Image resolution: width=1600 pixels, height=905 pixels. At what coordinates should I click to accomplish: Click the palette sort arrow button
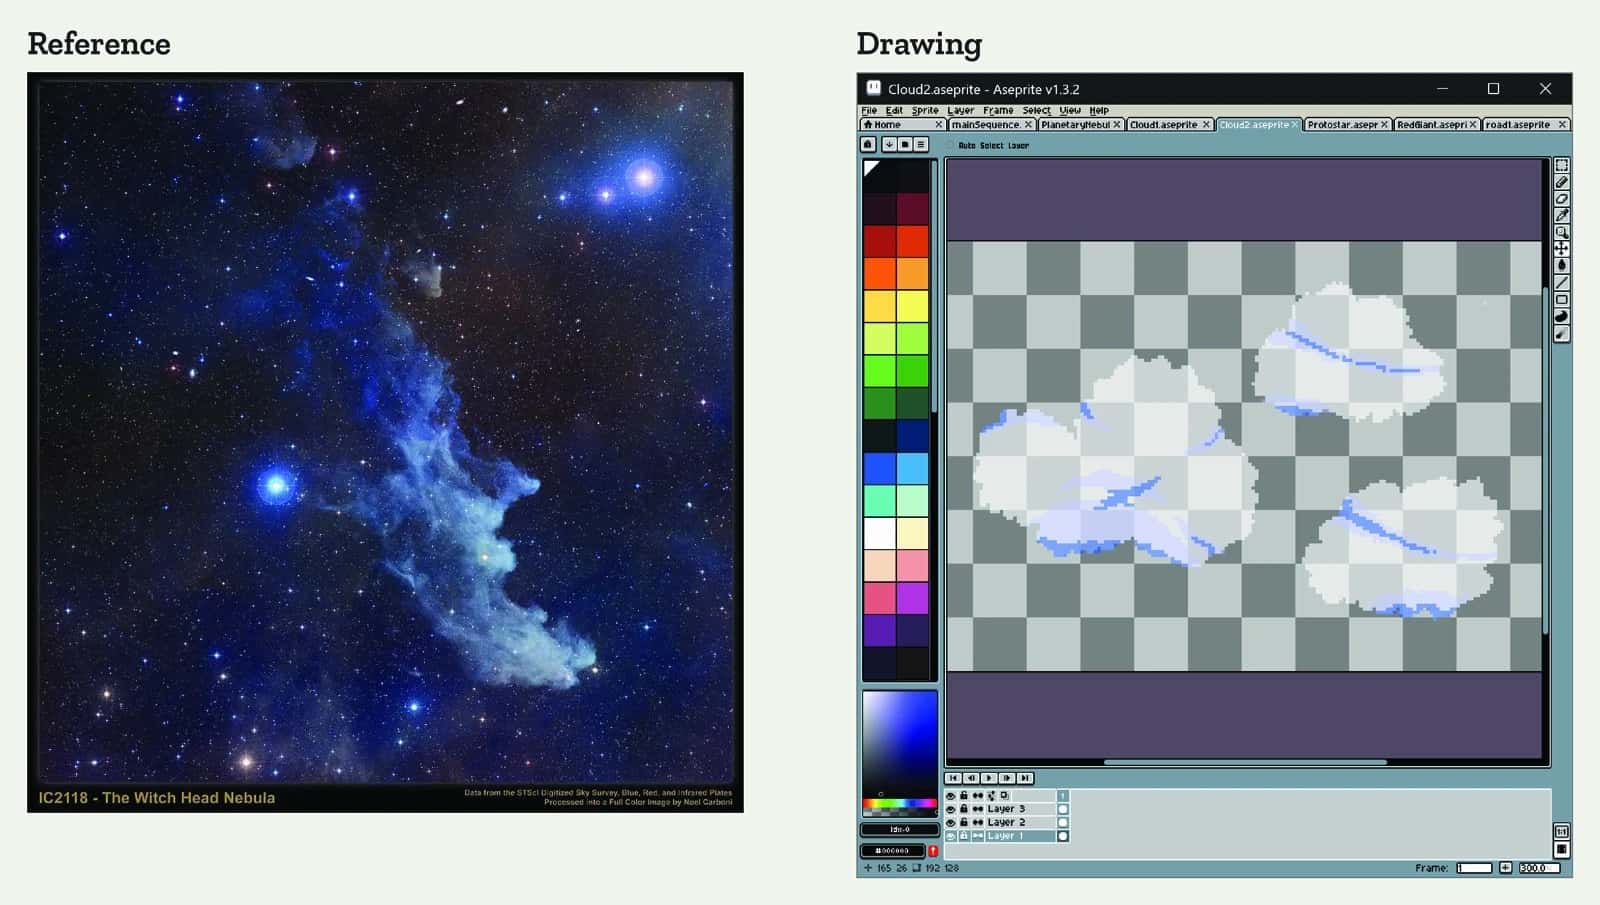point(888,144)
